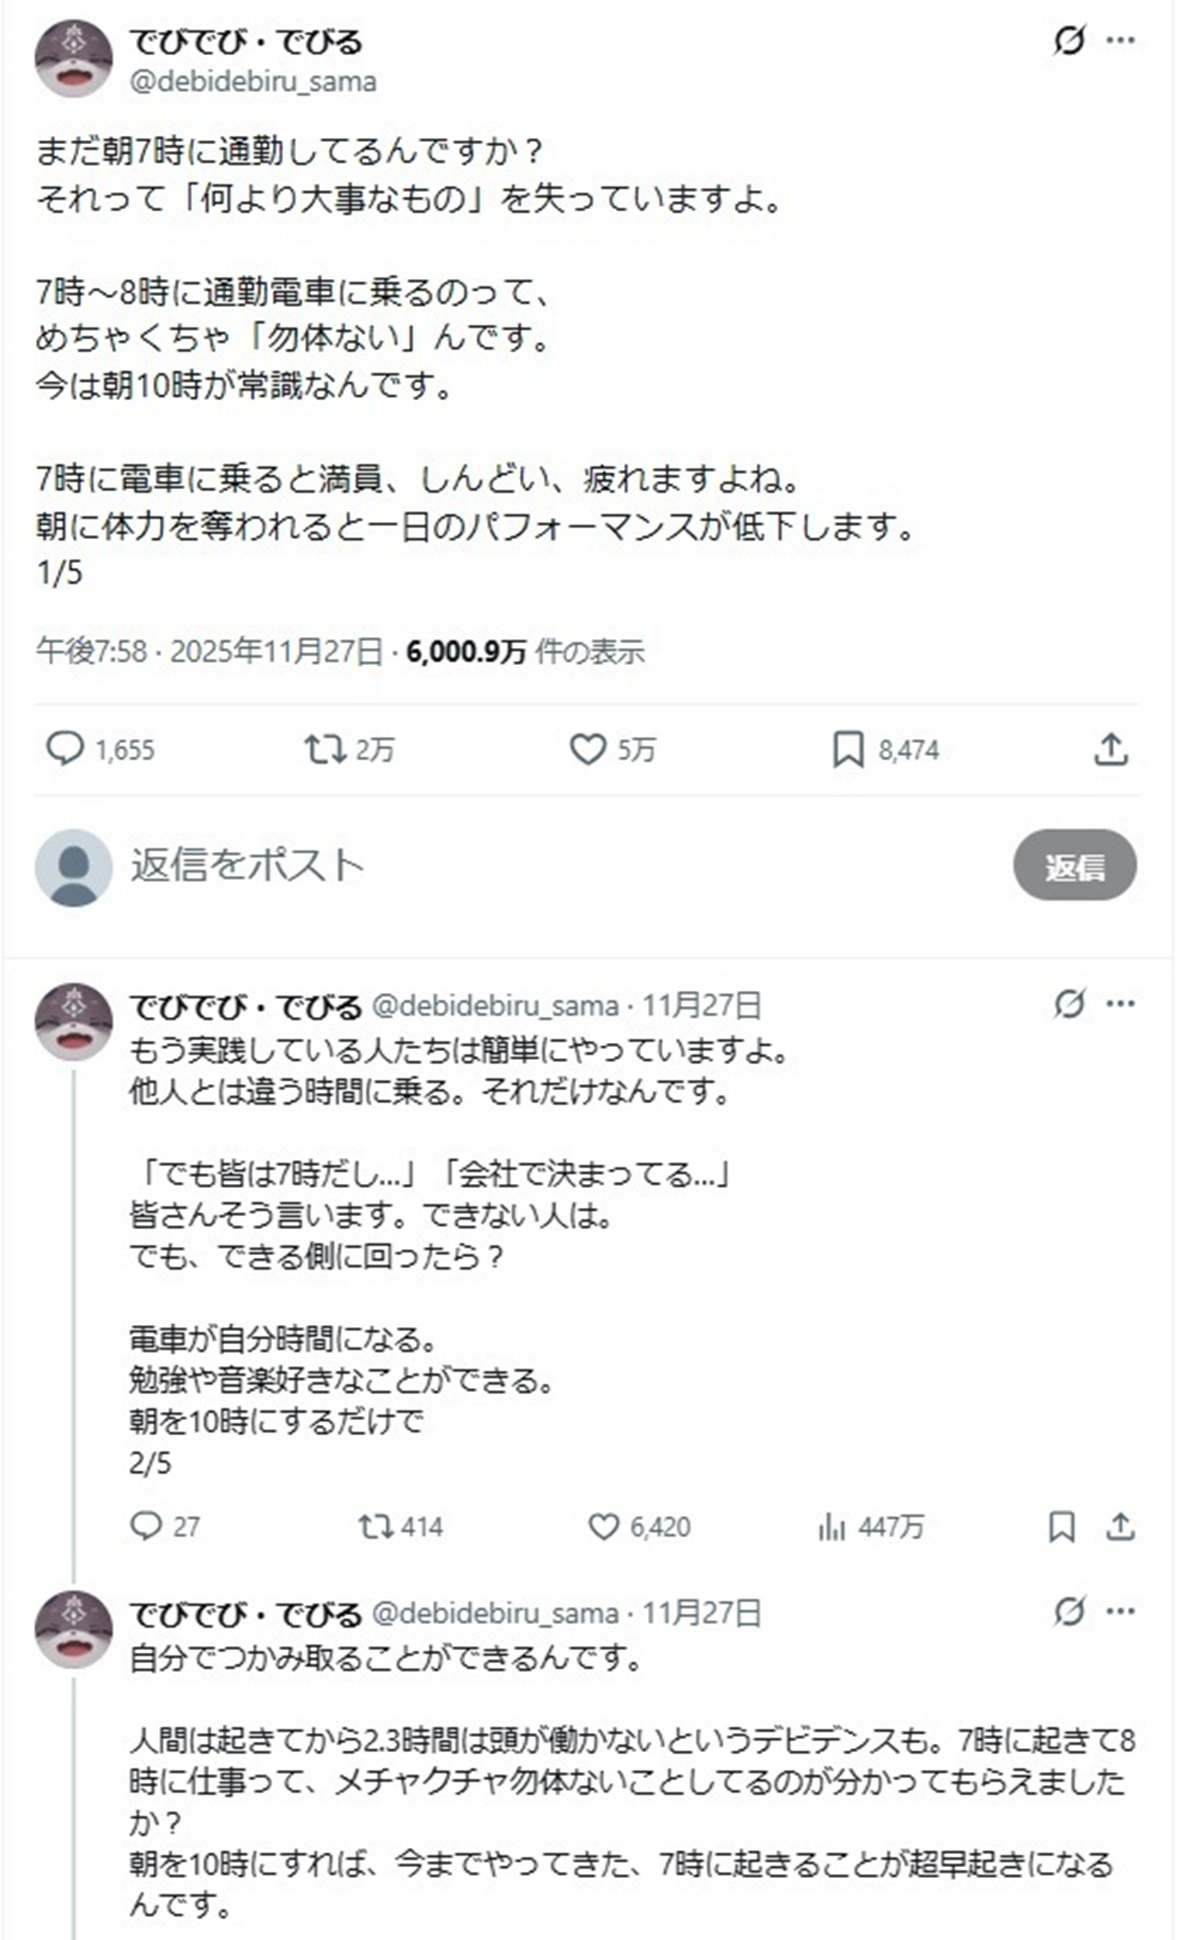Screen dimensions: 1200x1940
Task: Like the 2/5 post with 6,420 likes
Action: point(603,1526)
